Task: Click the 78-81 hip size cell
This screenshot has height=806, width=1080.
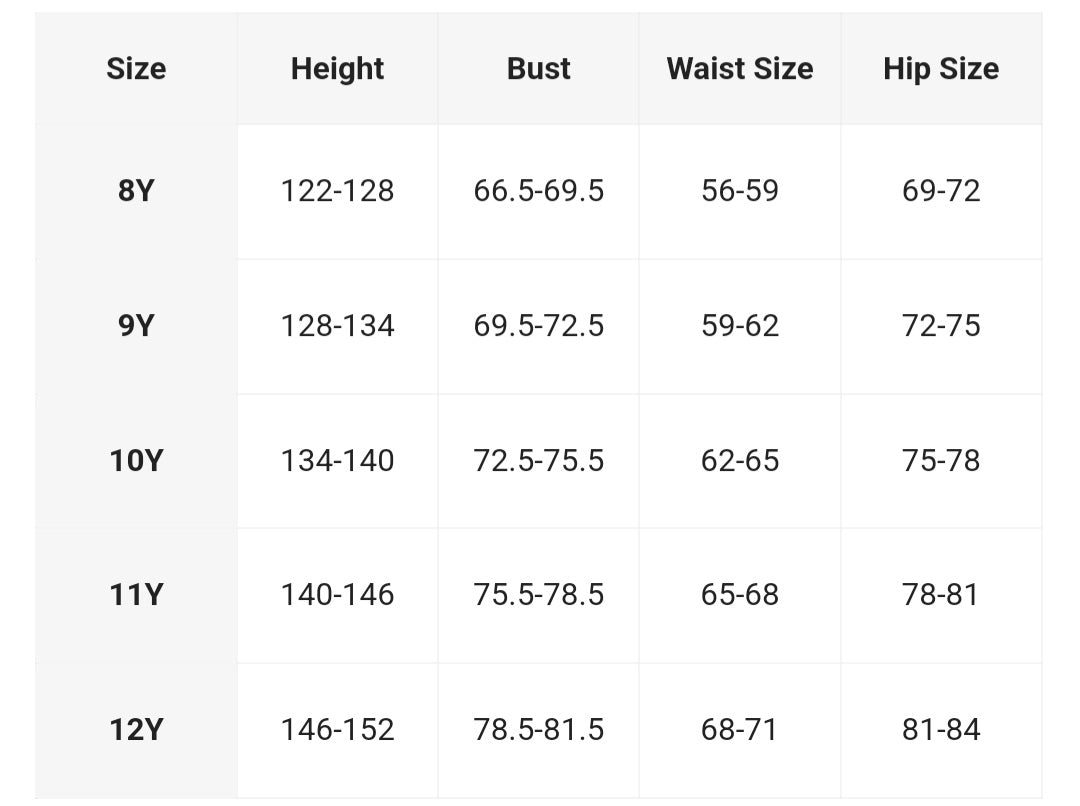Action: point(941,595)
